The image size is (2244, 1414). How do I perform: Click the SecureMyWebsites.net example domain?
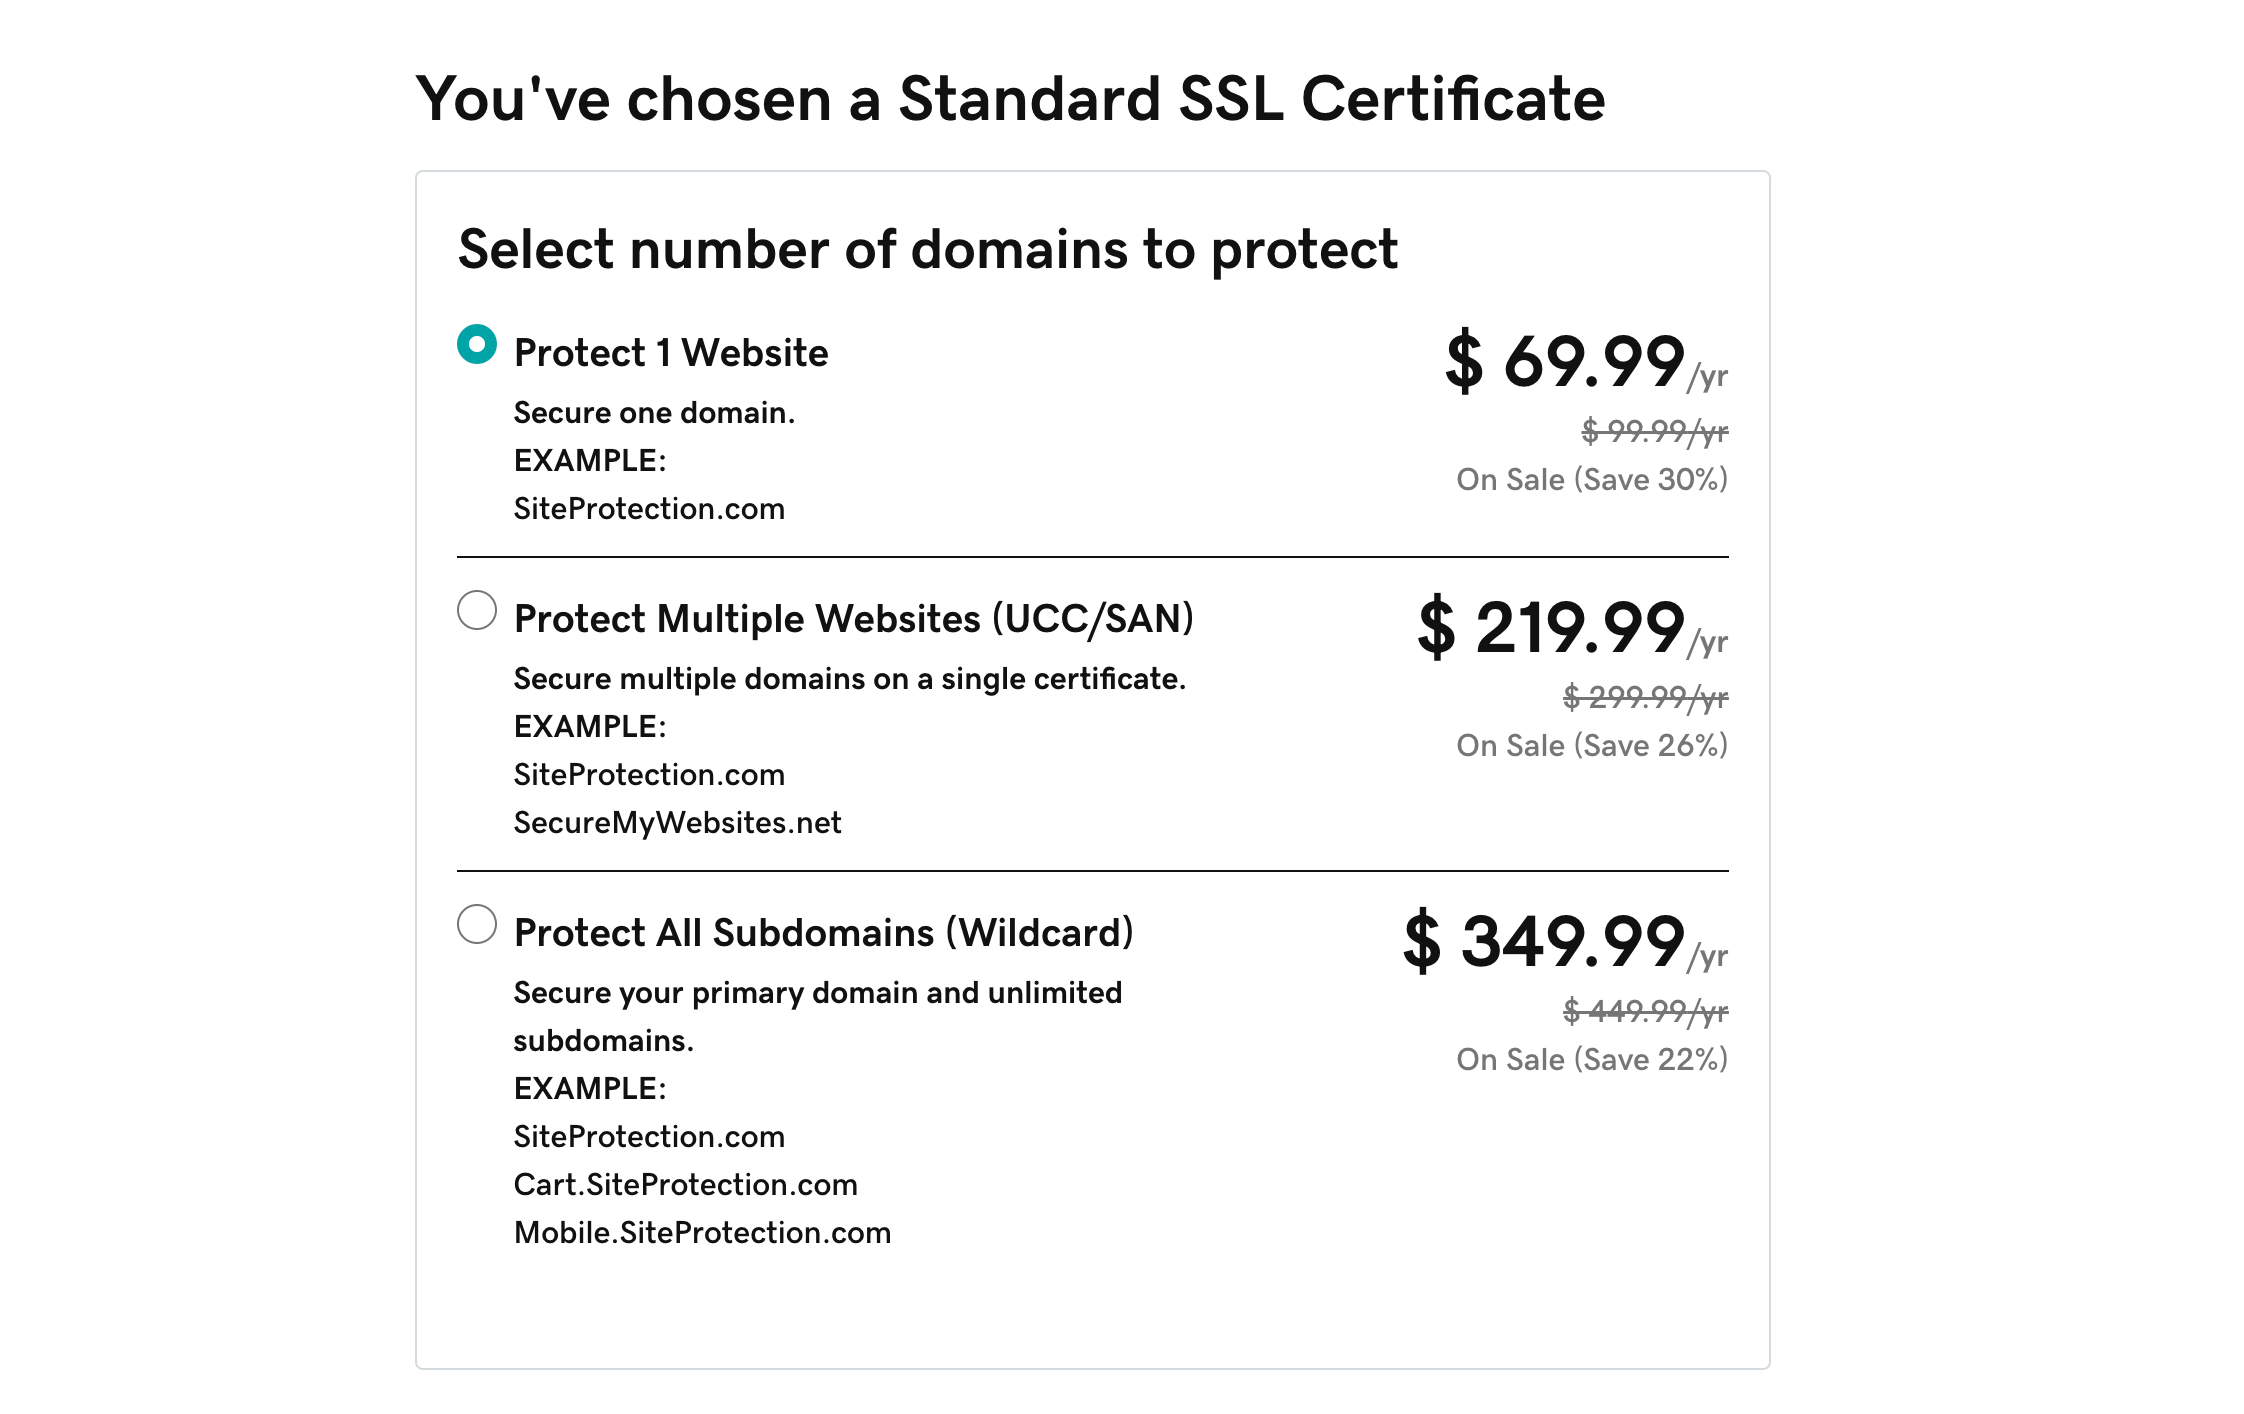point(677,823)
